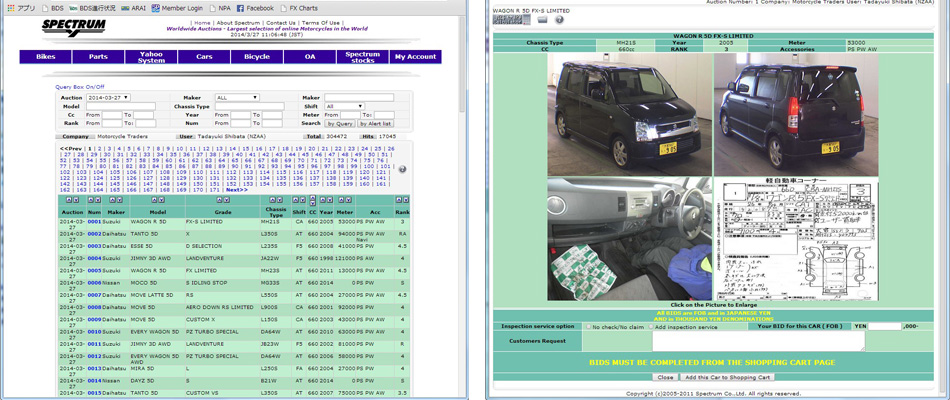Image resolution: width=950 pixels, height=400 pixels.
Task: Click Add this Car to Shopping Cart
Action: (x=726, y=377)
